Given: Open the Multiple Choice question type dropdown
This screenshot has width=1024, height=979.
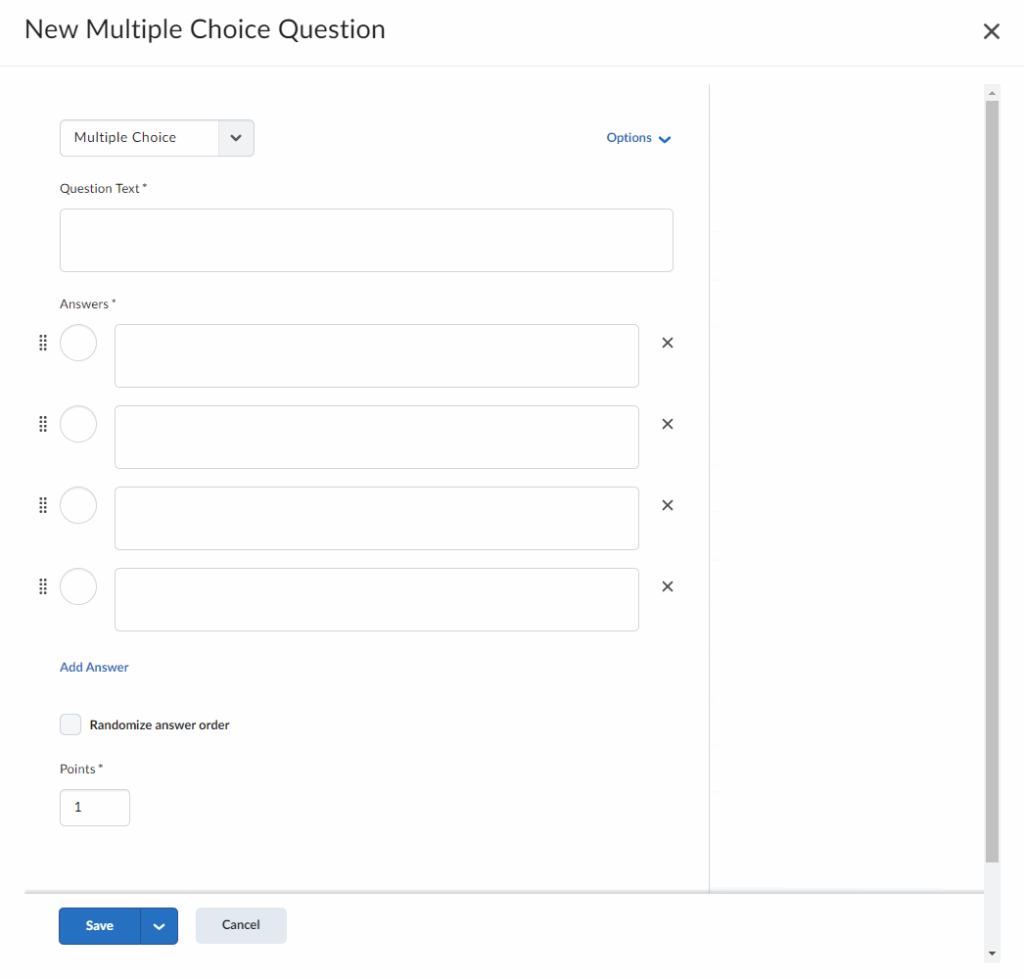Looking at the screenshot, I should coord(157,138).
